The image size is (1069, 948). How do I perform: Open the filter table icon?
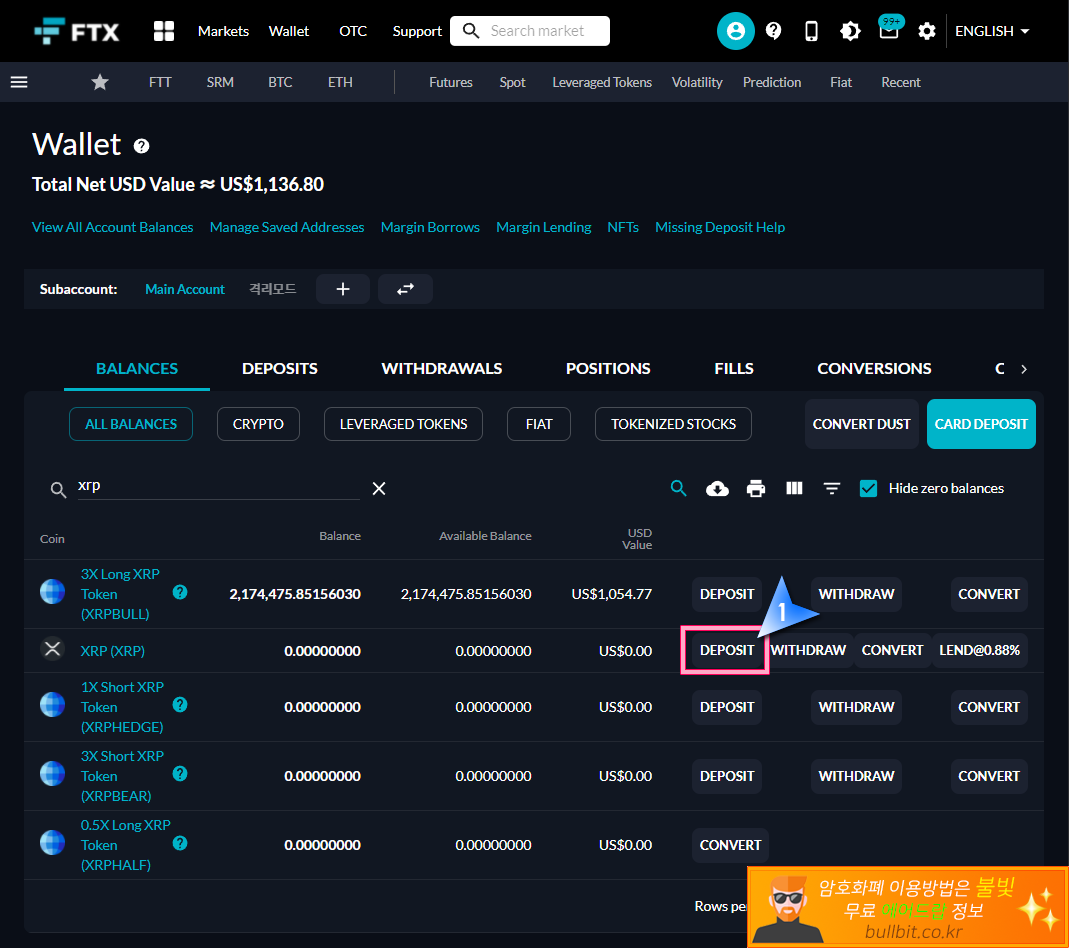tap(832, 489)
